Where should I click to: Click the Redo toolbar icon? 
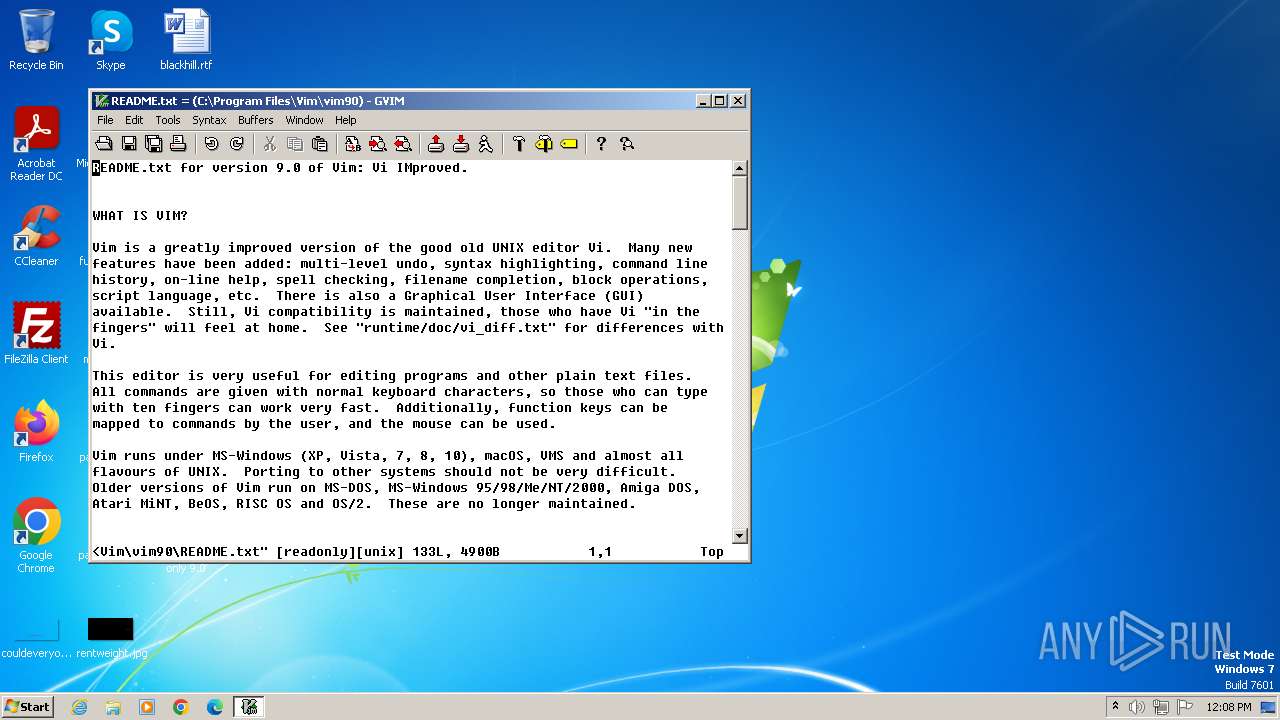pos(237,144)
